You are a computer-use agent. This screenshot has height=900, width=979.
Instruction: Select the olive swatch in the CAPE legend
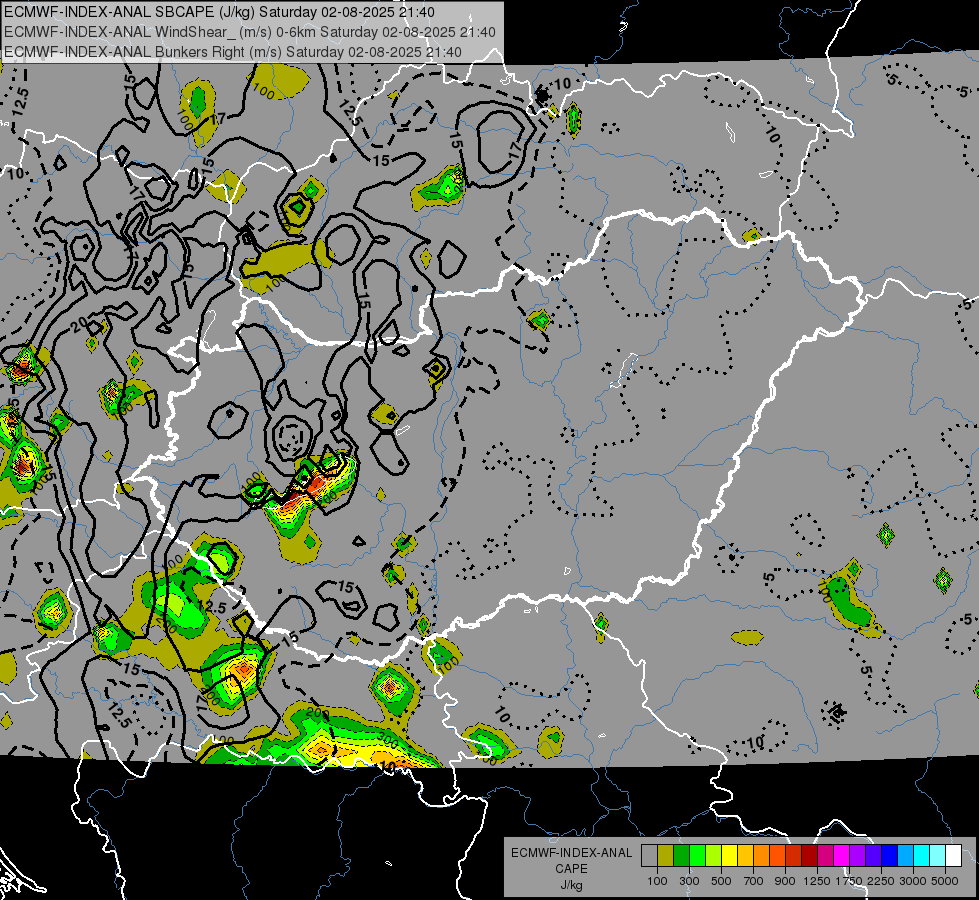coord(665,856)
